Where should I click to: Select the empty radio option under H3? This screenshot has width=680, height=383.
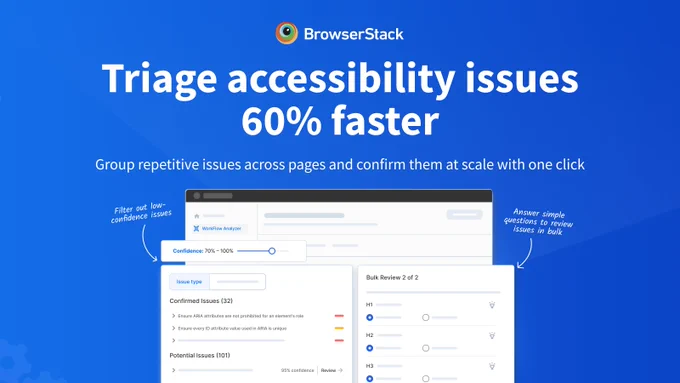tap(425, 379)
